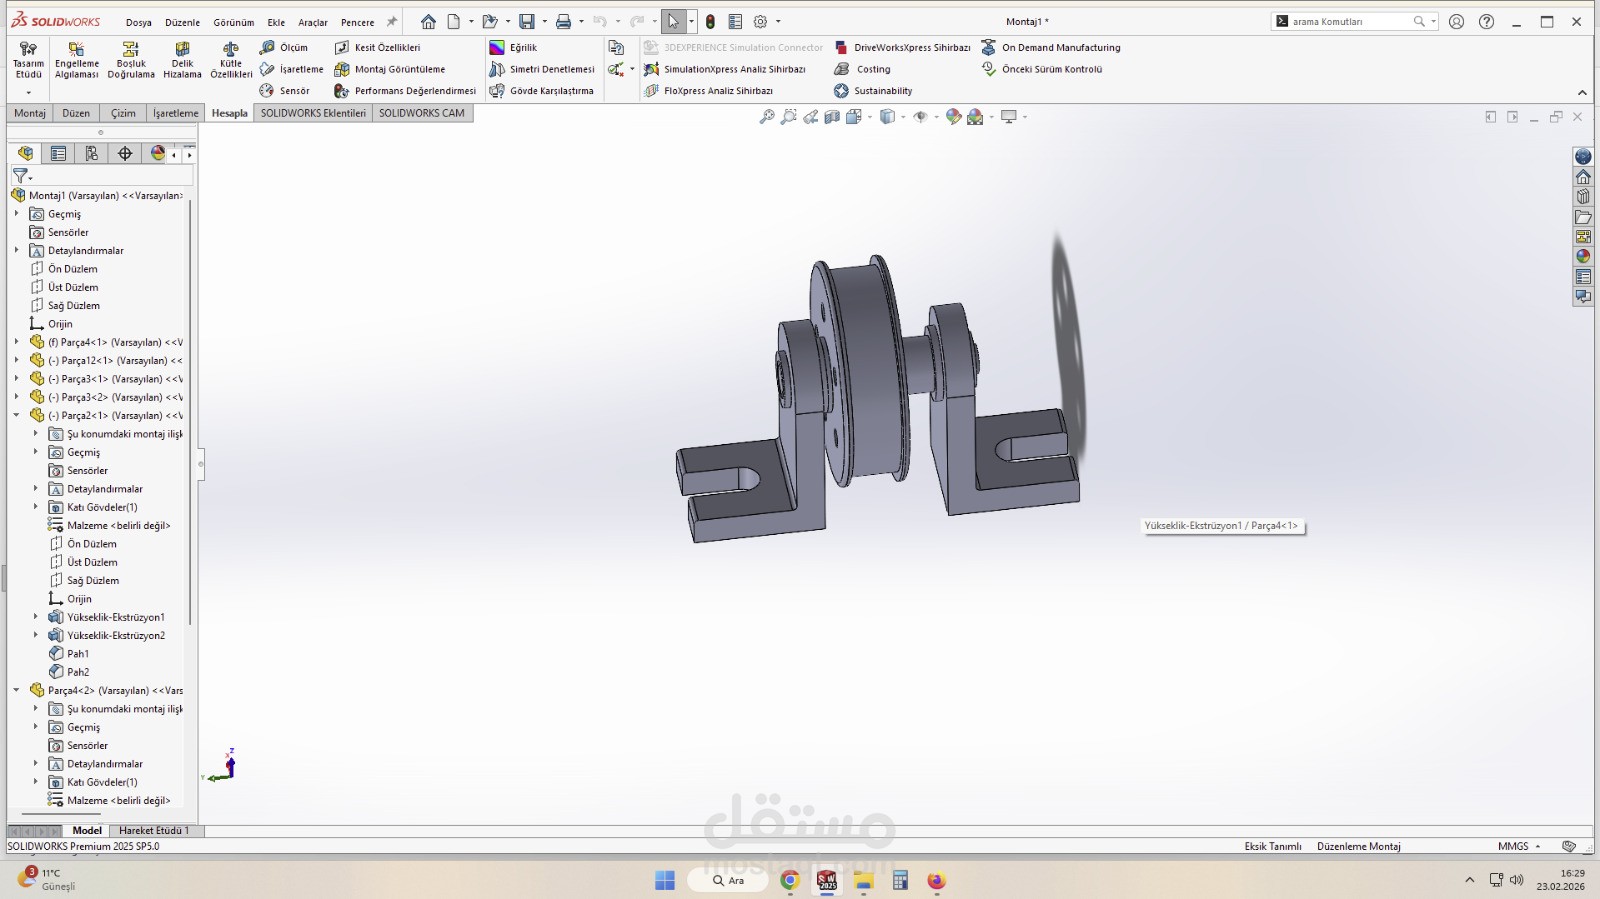Open the FeatureManager filter funnel dropdown
Screen dimensions: 1600x899
click(x=22, y=177)
